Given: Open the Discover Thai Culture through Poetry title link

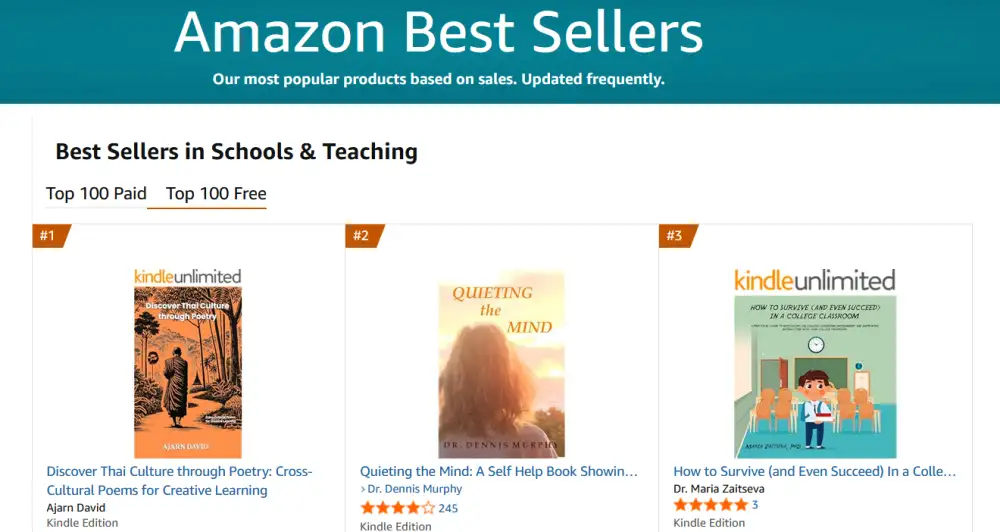Looking at the screenshot, I should point(179,481).
